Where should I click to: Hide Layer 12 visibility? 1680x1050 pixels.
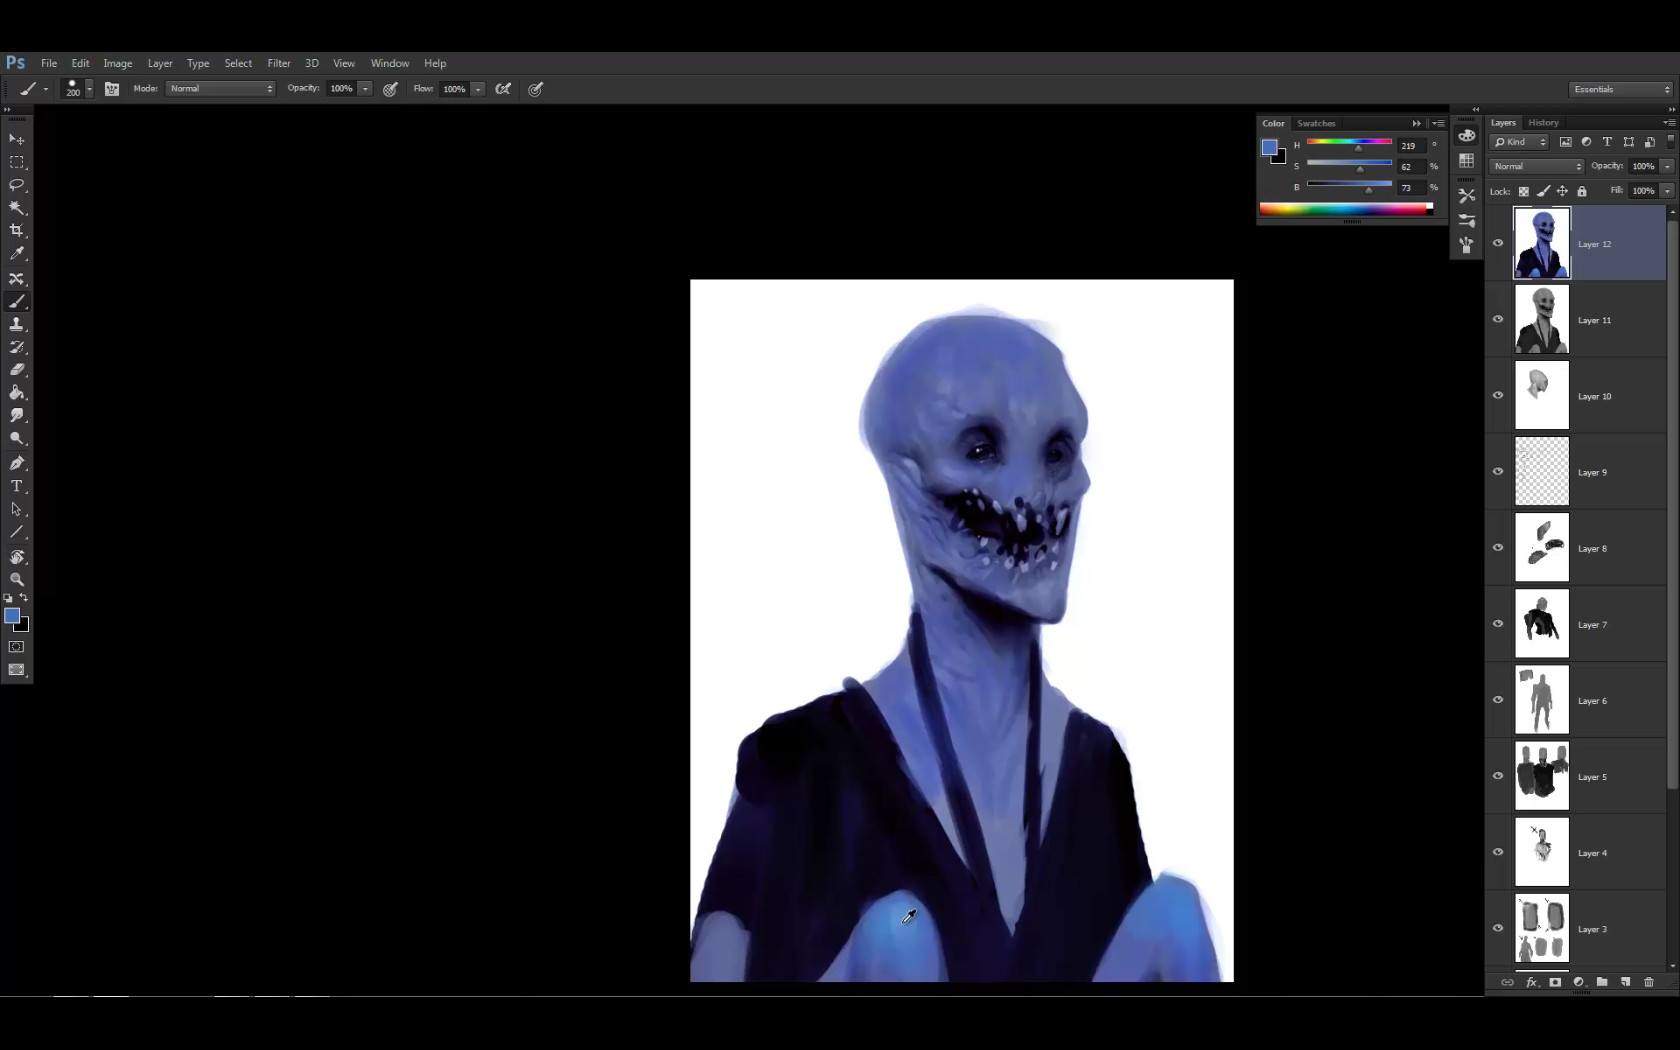1498,243
